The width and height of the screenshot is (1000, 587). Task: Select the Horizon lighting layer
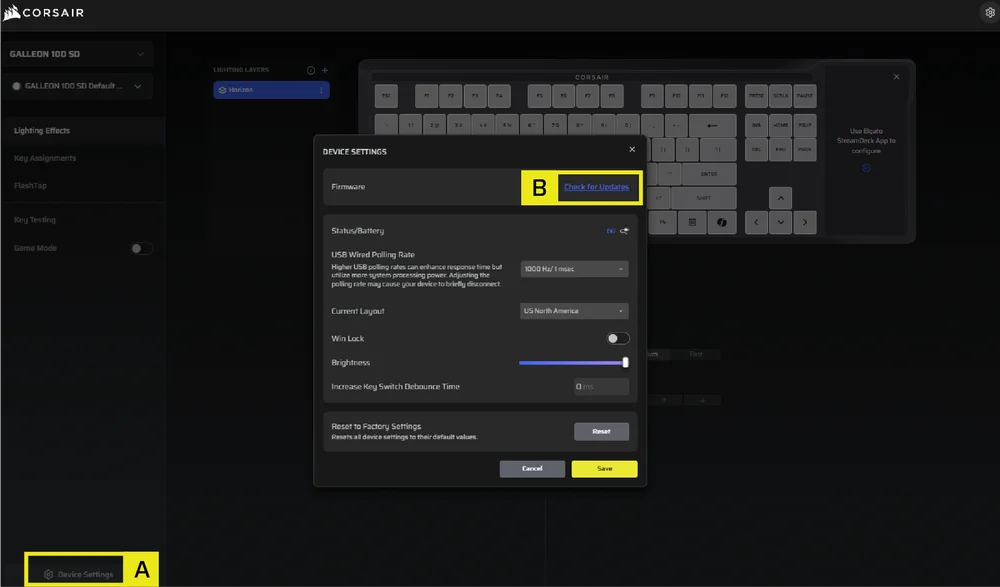tap(260, 89)
